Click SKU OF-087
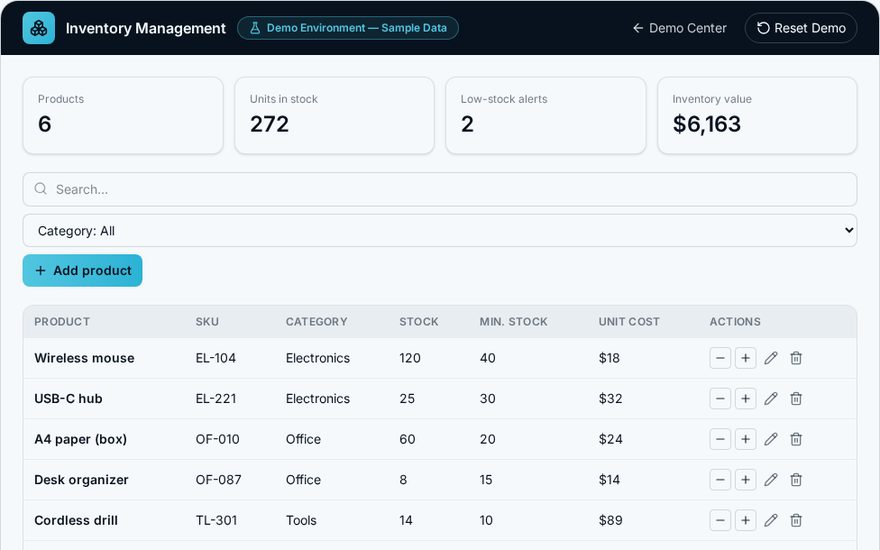 pos(218,480)
